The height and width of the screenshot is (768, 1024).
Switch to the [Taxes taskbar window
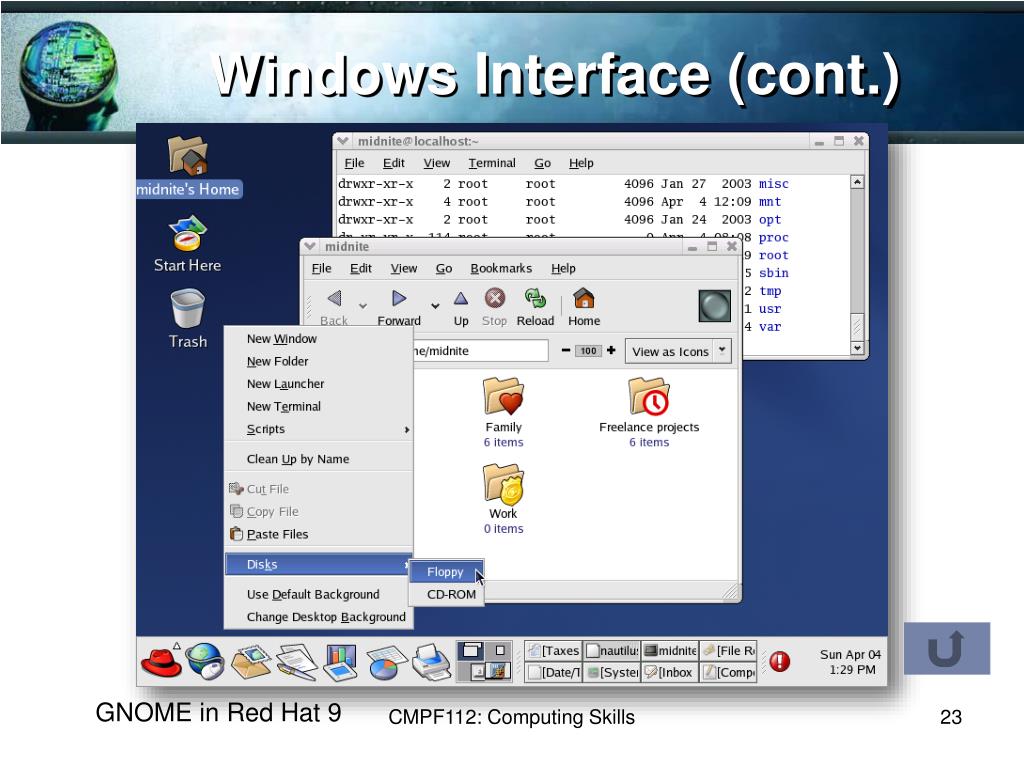553,651
